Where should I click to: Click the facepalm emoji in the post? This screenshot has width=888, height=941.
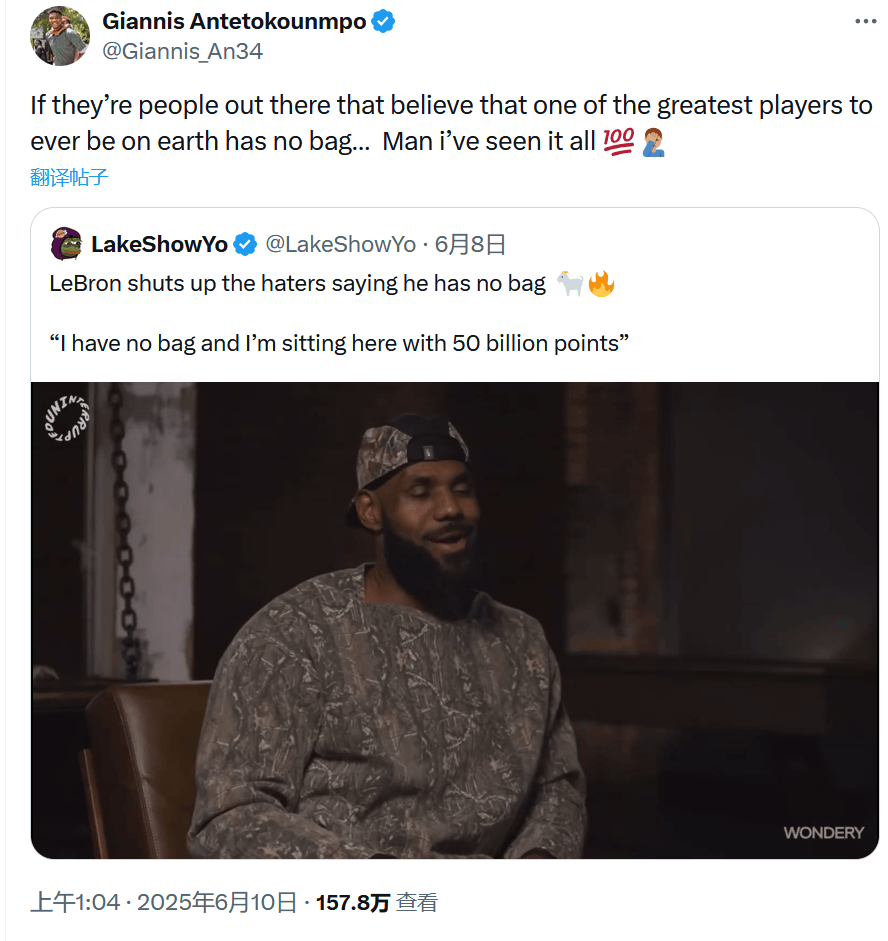653,142
